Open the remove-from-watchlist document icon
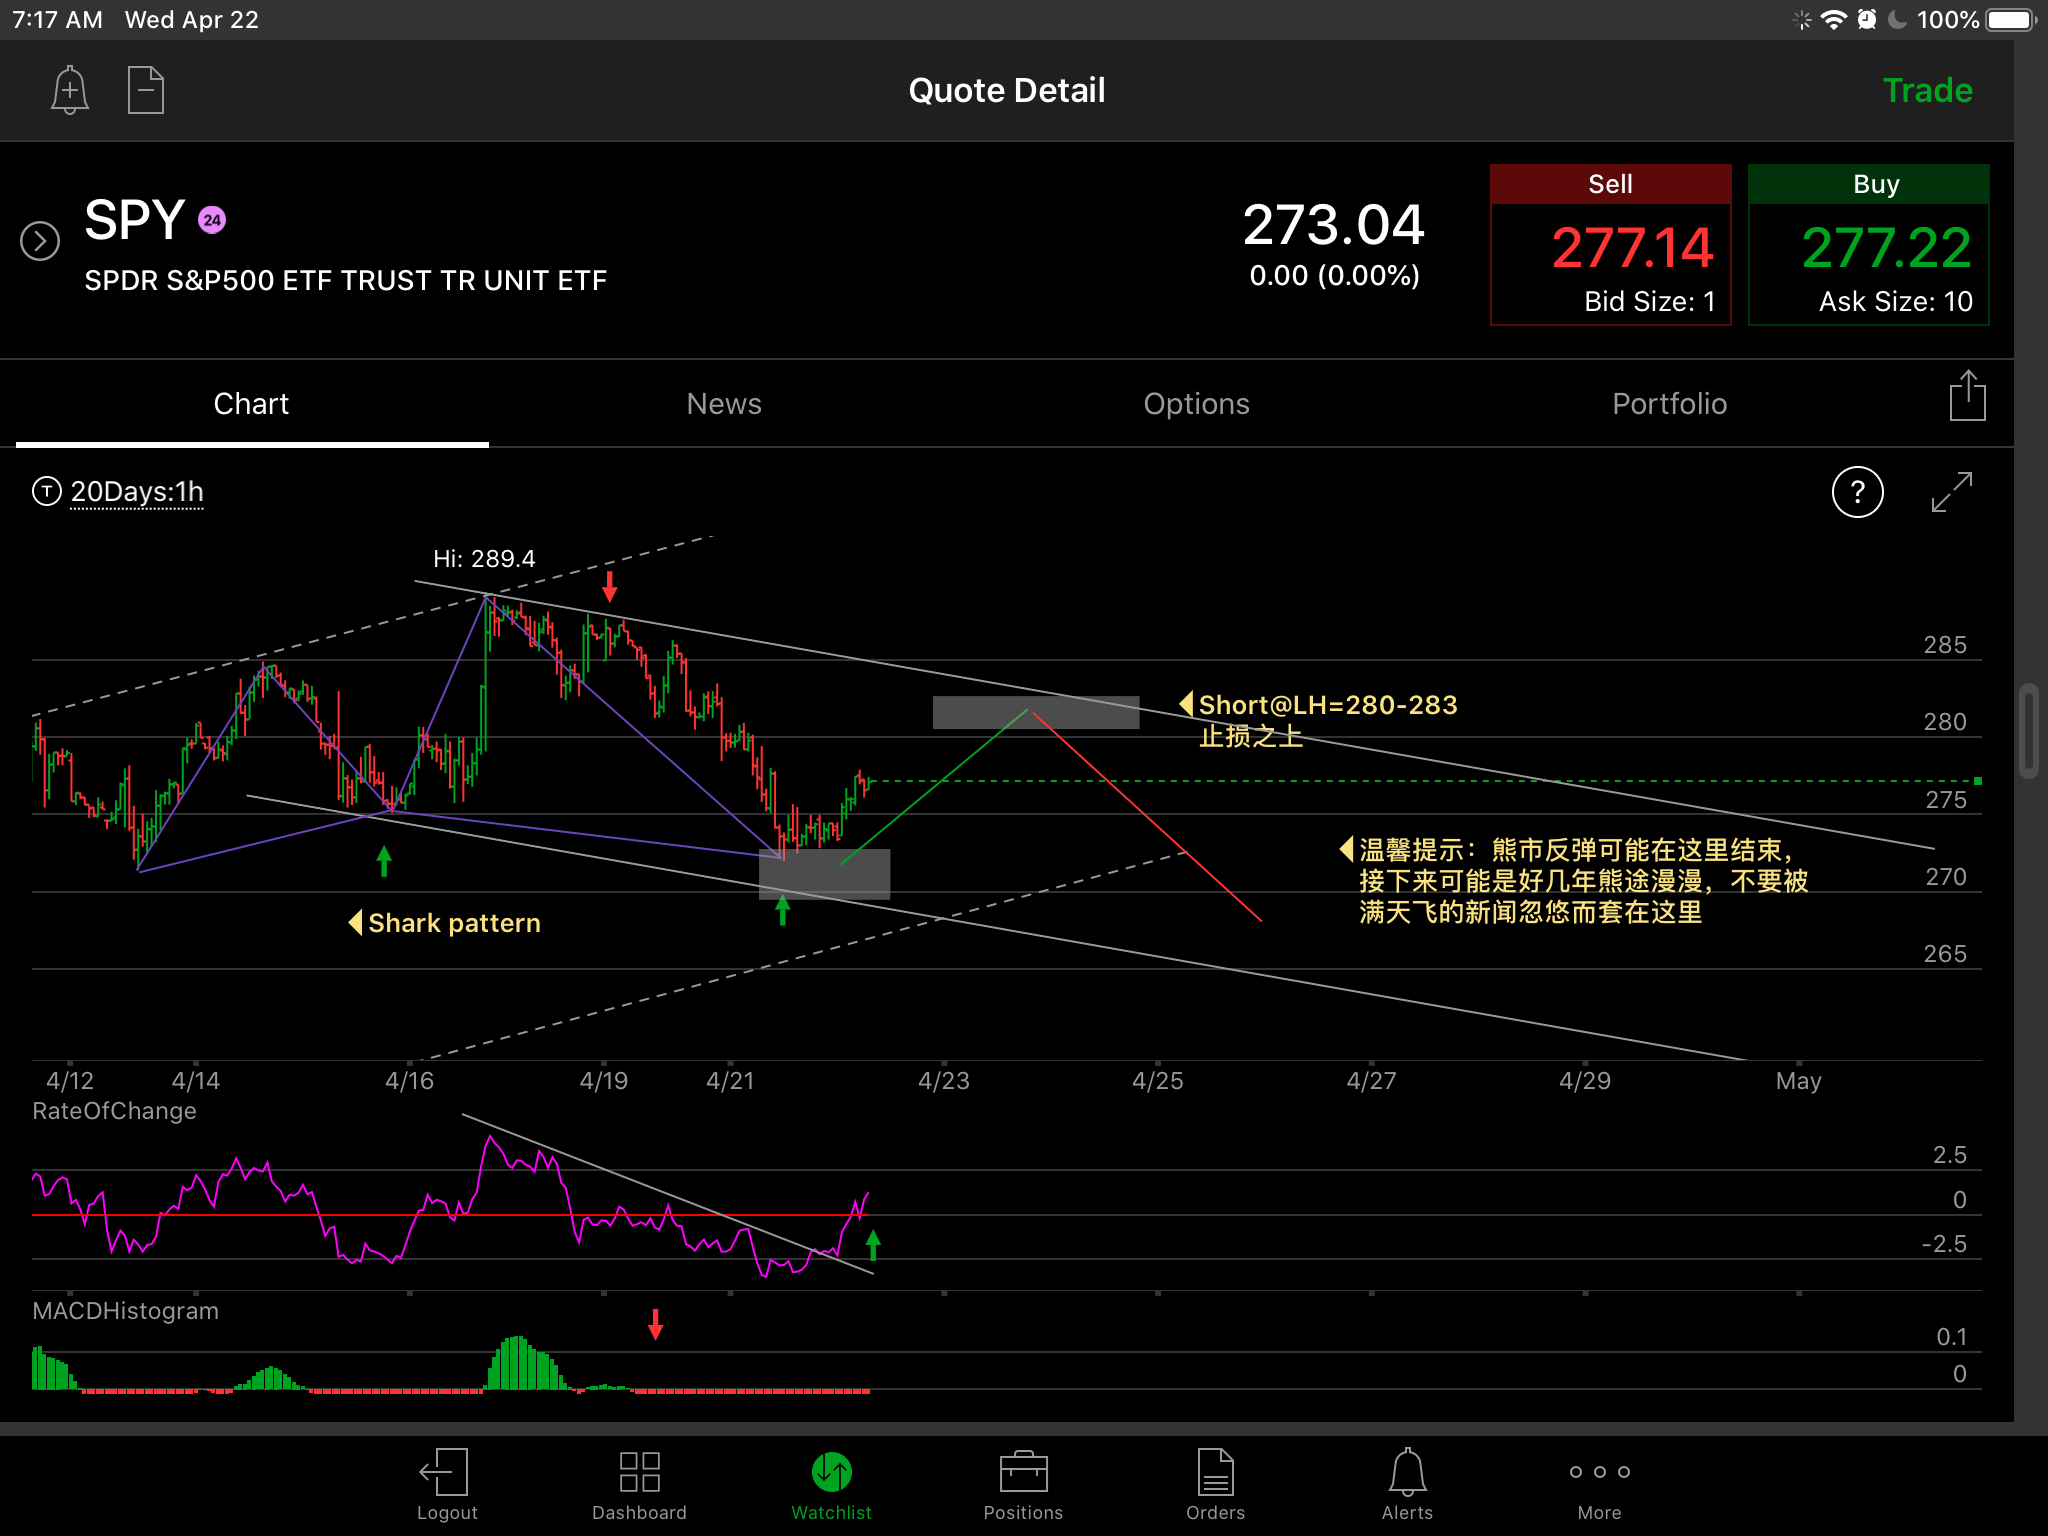This screenshot has height=1536, width=2048. [146, 90]
